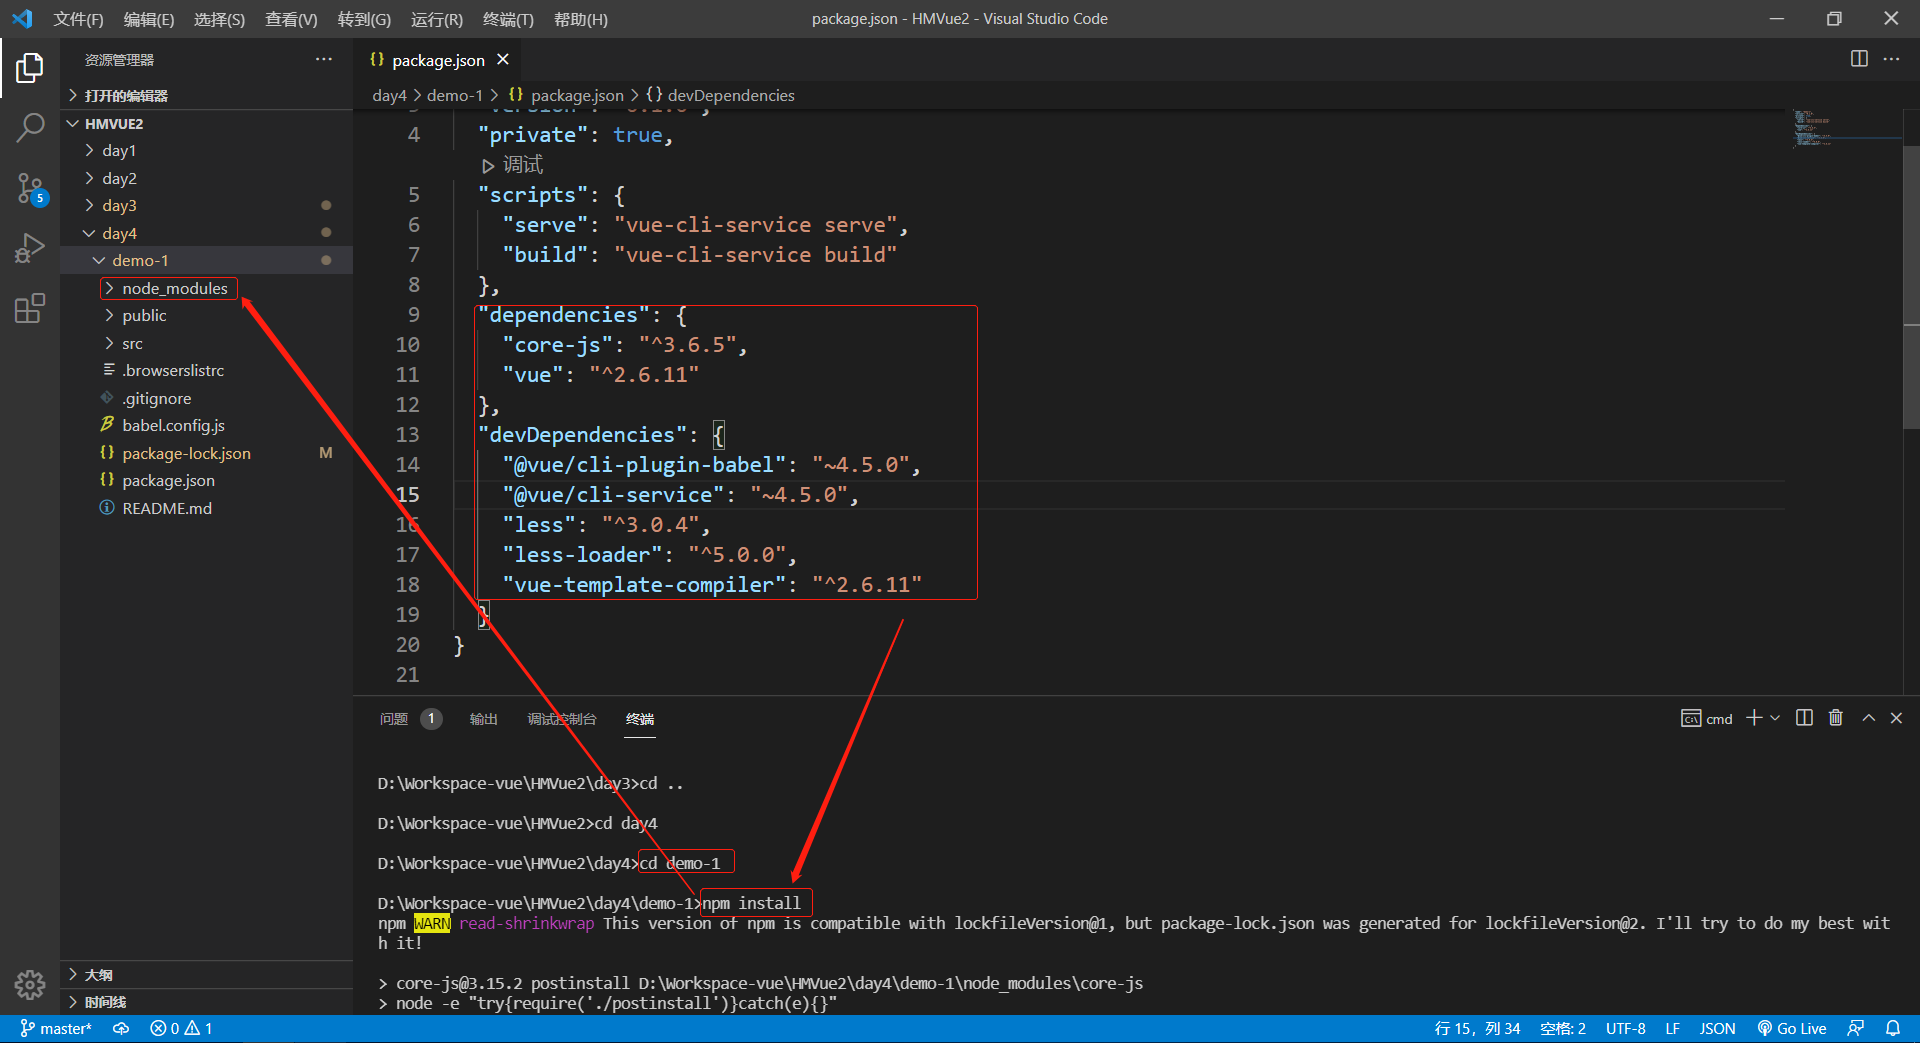Screen dimensions: 1920x1043
Task: Open errors and warnings count in status bar
Action: 181,1028
